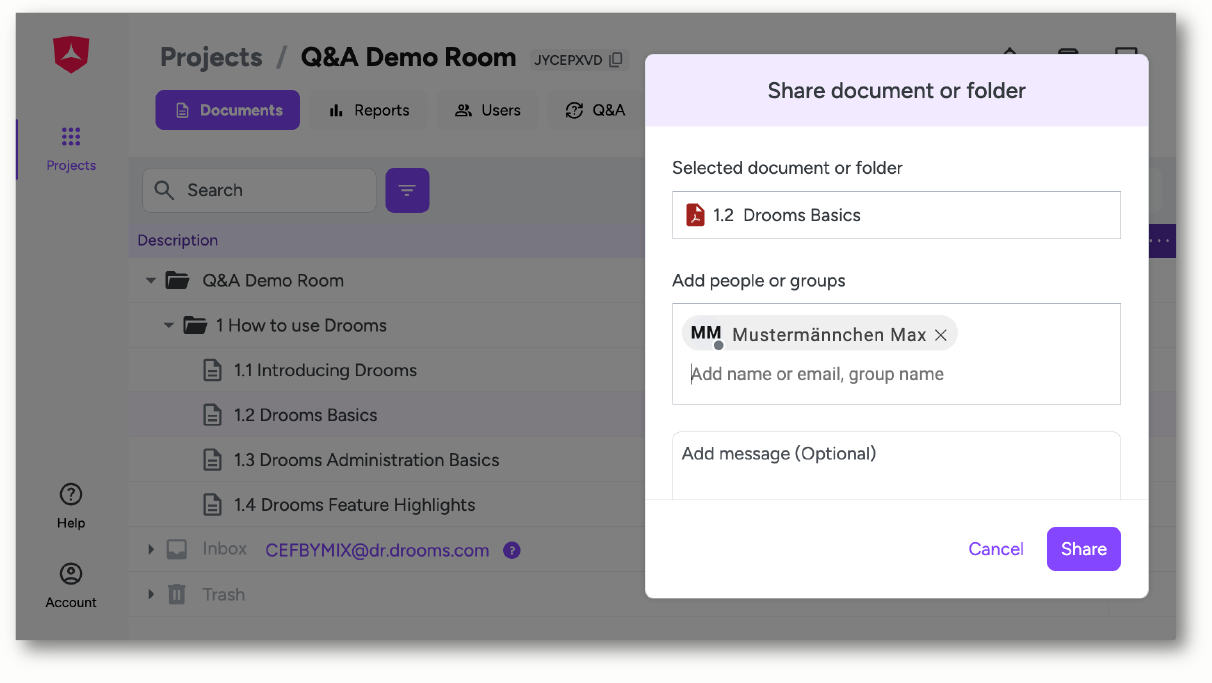Screen dimensions: 1212x683
Task: Click the Q&A Demo Room folder icon
Action: point(177,280)
